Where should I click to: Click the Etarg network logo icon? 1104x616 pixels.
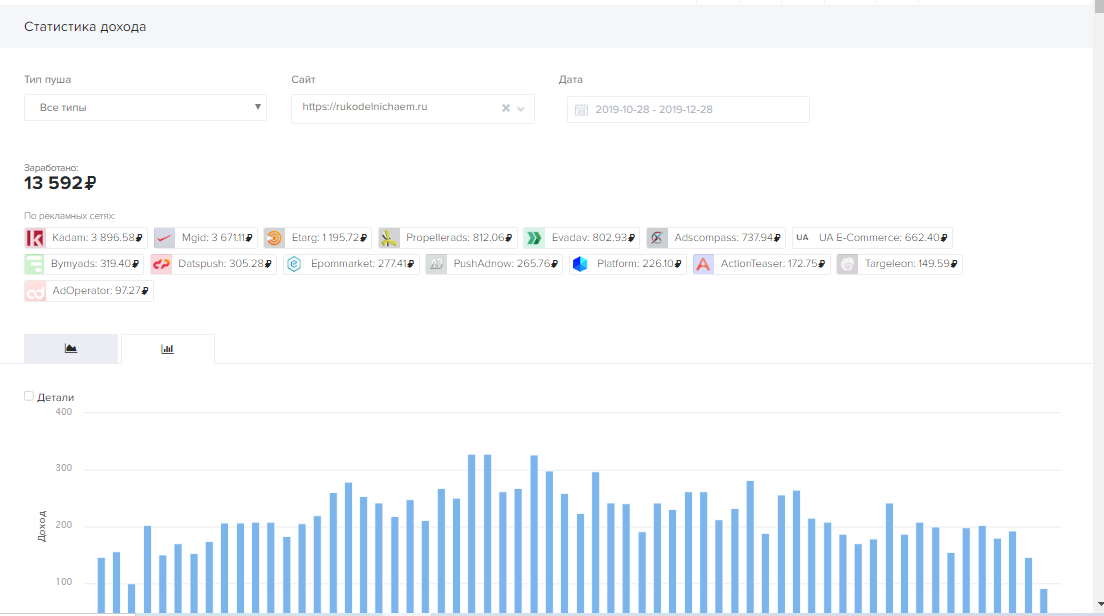tap(274, 238)
